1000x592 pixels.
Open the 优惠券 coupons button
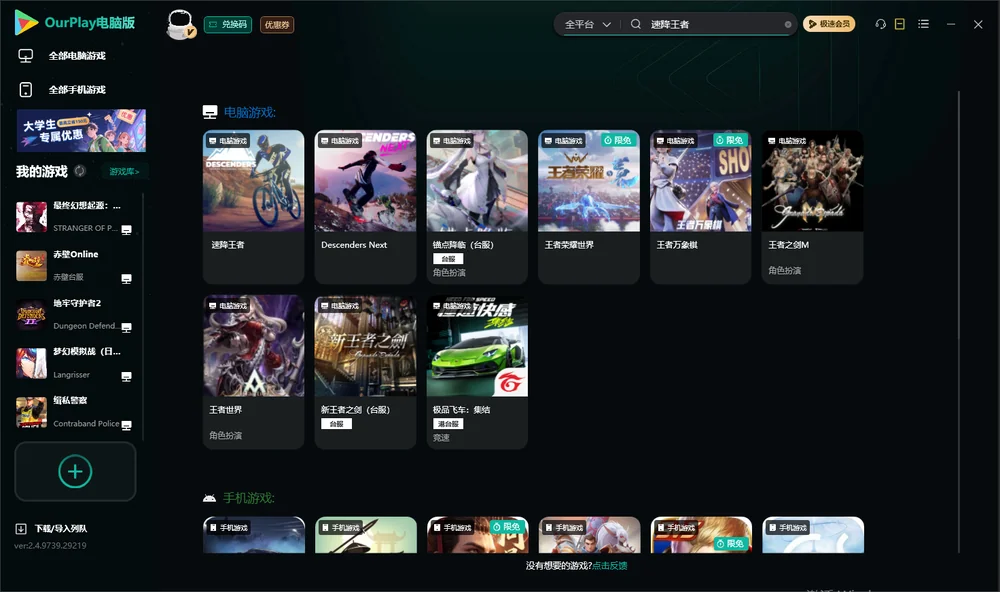coord(277,24)
